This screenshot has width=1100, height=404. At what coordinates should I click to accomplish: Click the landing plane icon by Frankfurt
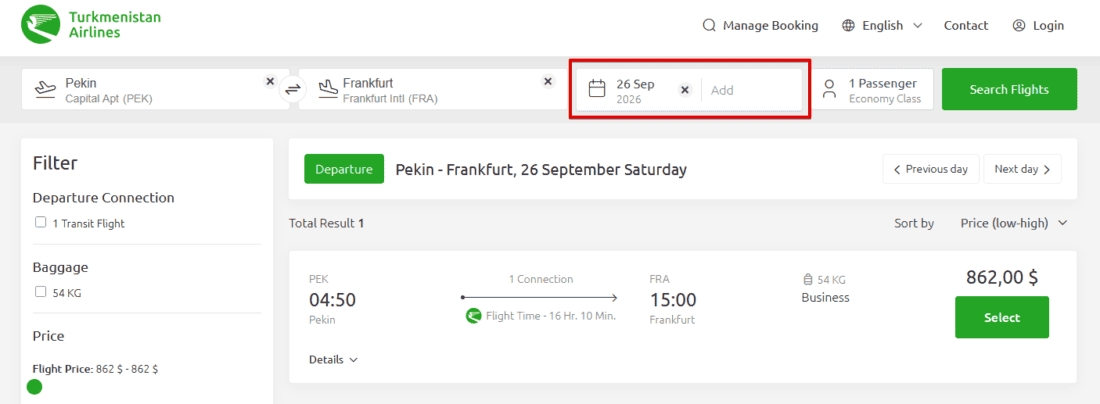pos(328,89)
